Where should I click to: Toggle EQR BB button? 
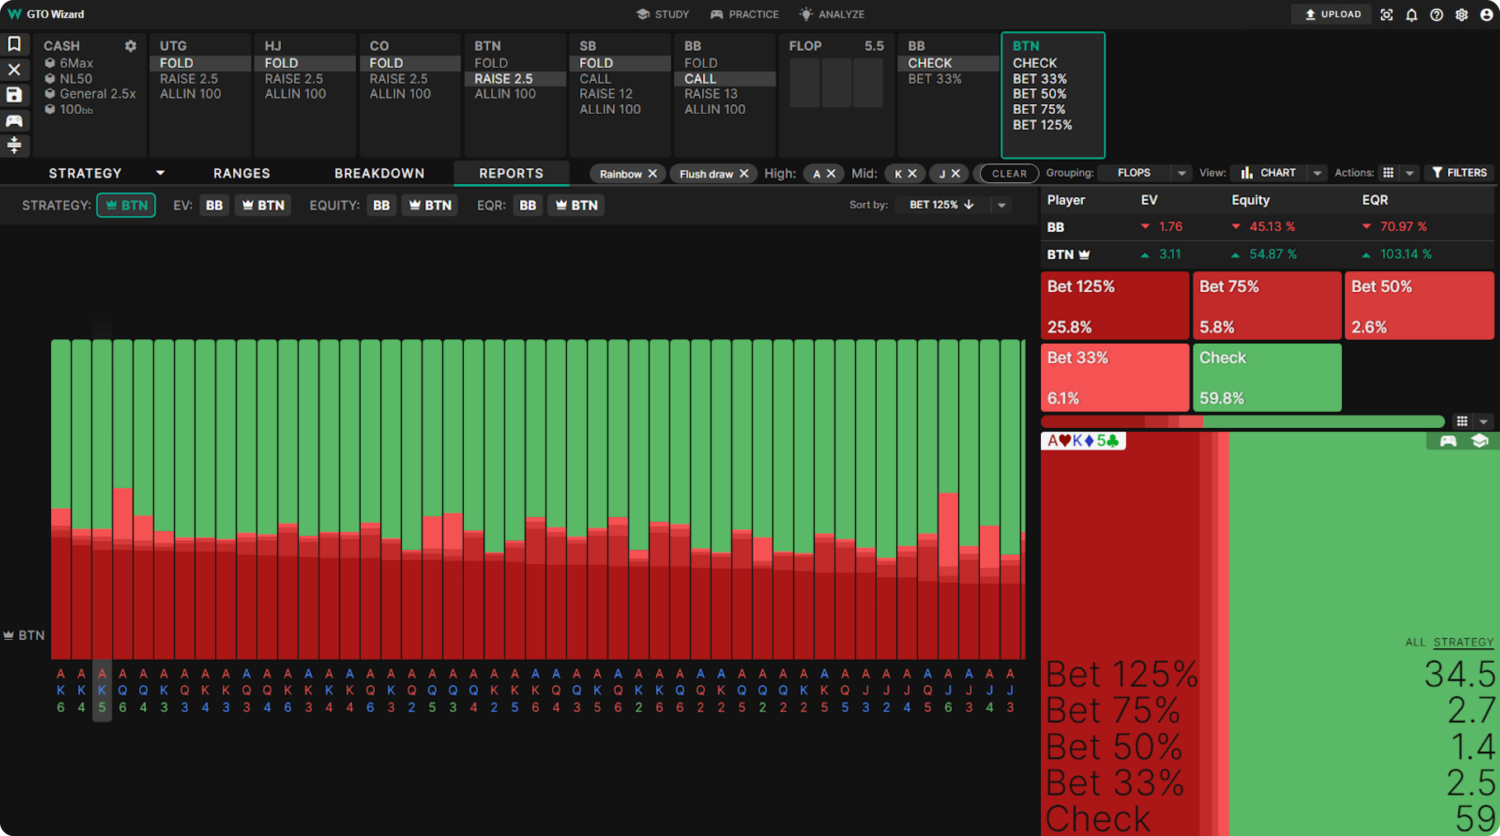527,205
